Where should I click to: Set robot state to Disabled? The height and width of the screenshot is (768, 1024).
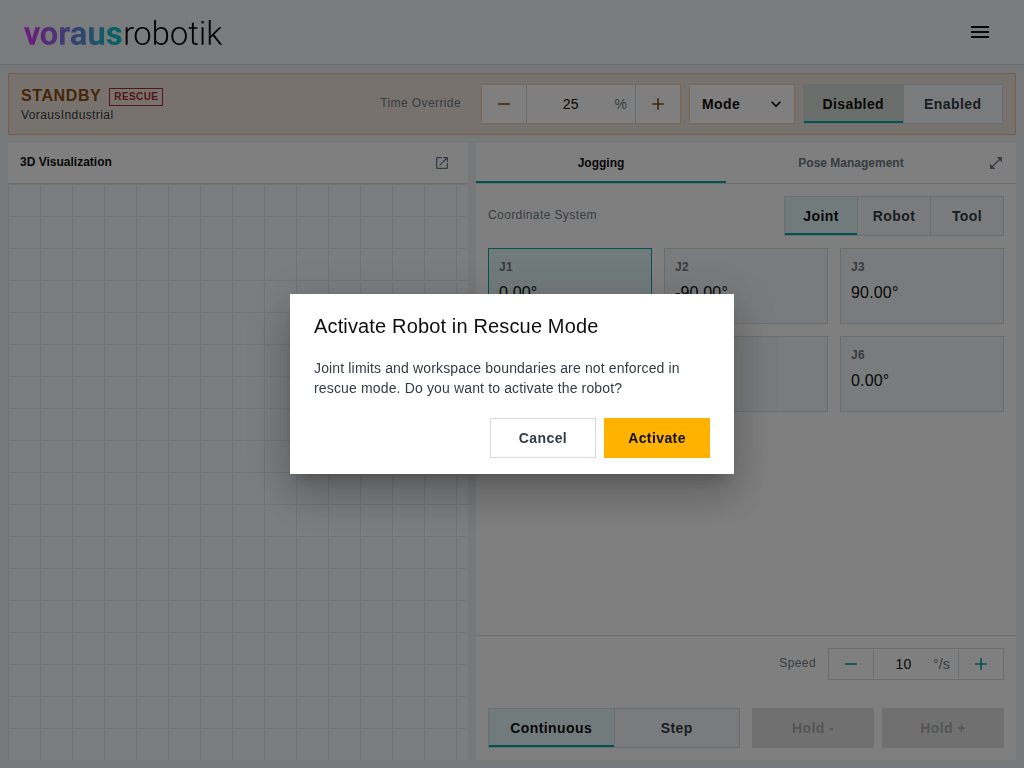click(853, 104)
